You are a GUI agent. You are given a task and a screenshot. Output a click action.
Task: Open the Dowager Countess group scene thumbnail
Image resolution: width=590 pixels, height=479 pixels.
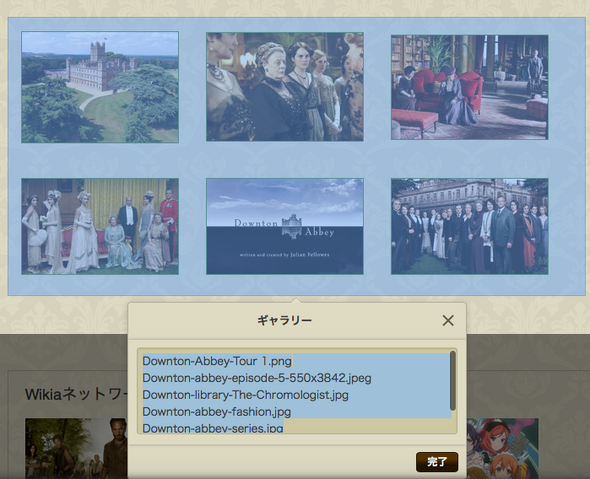point(285,87)
